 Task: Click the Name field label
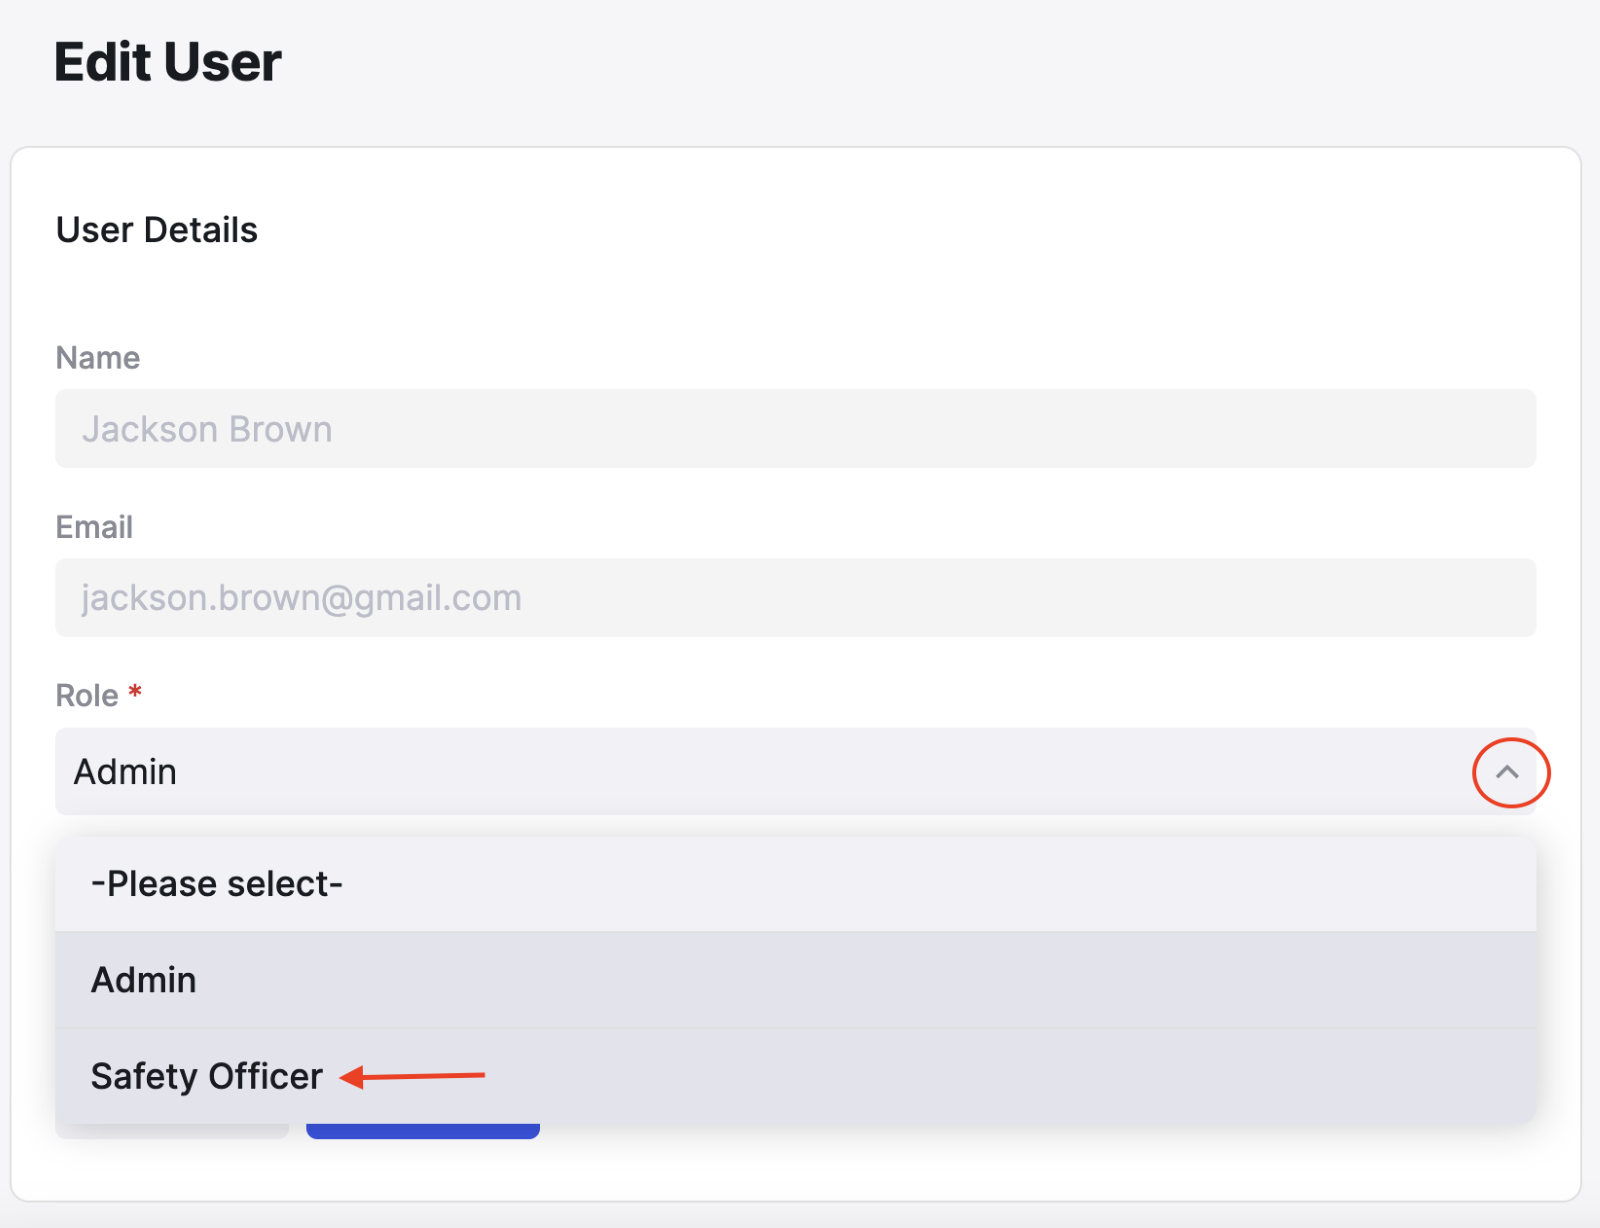[x=98, y=358]
